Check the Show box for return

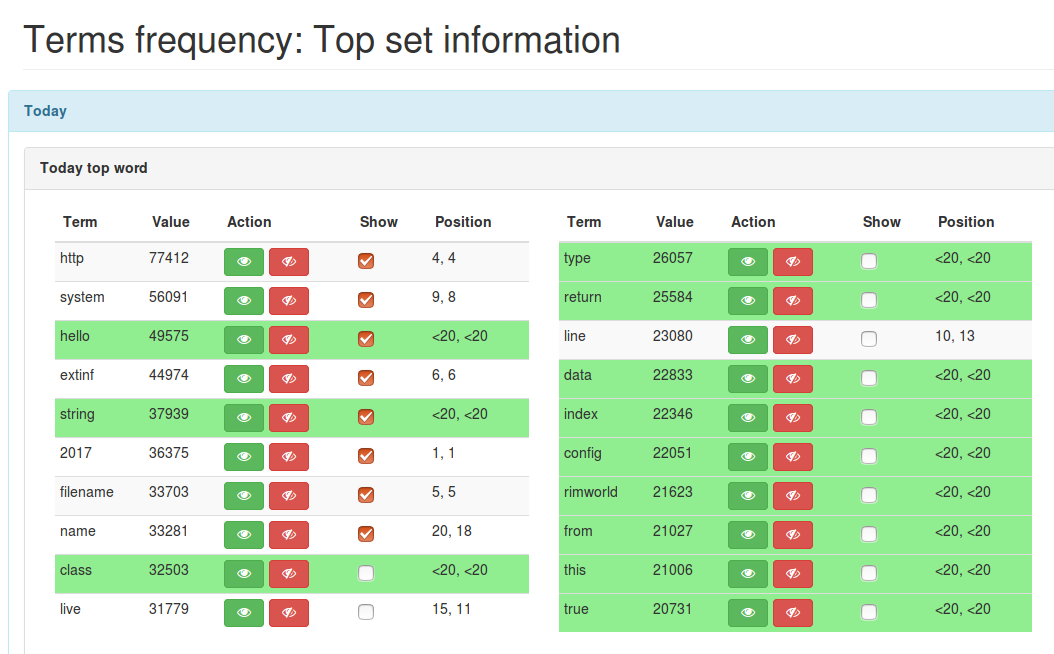(x=869, y=300)
